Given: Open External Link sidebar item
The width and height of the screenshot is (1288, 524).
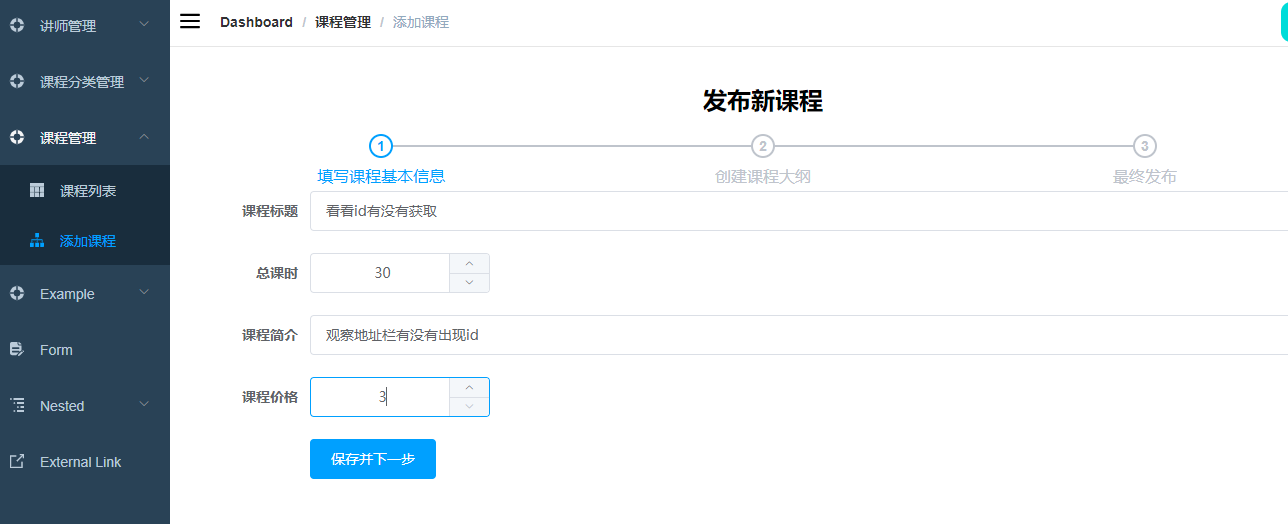Looking at the screenshot, I should pos(85,462).
